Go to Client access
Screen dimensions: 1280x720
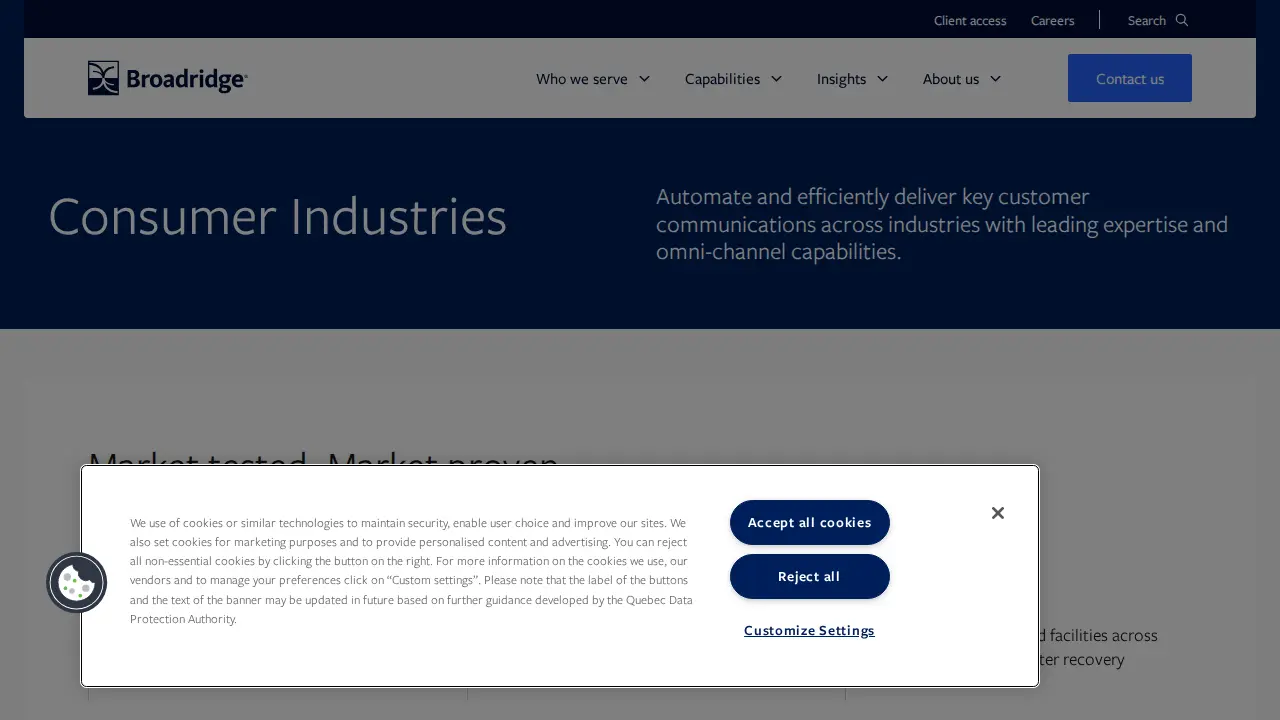(970, 20)
